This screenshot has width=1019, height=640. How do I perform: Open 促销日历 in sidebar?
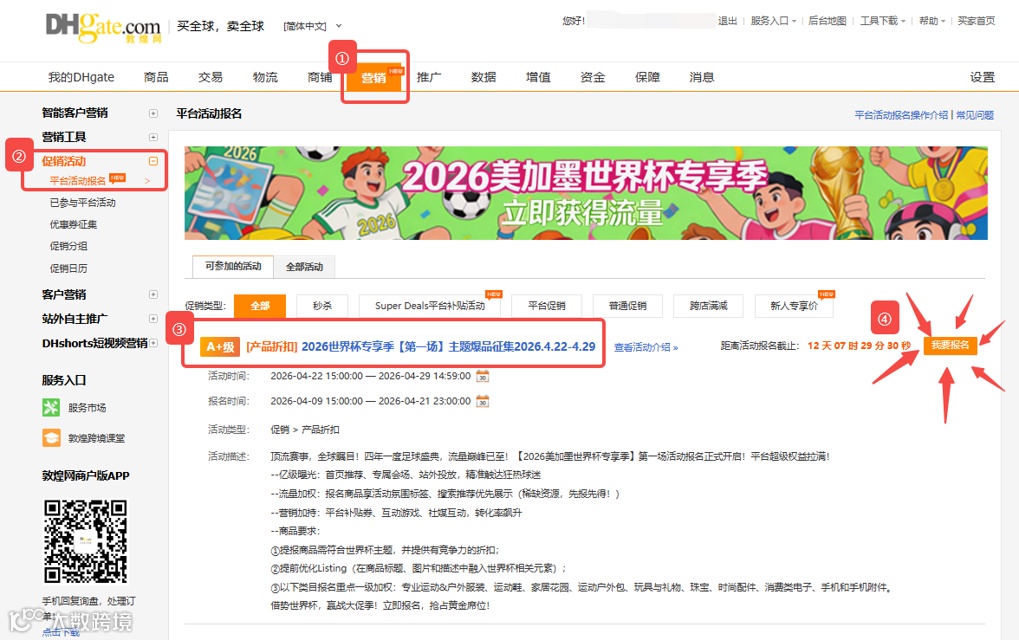[68, 268]
